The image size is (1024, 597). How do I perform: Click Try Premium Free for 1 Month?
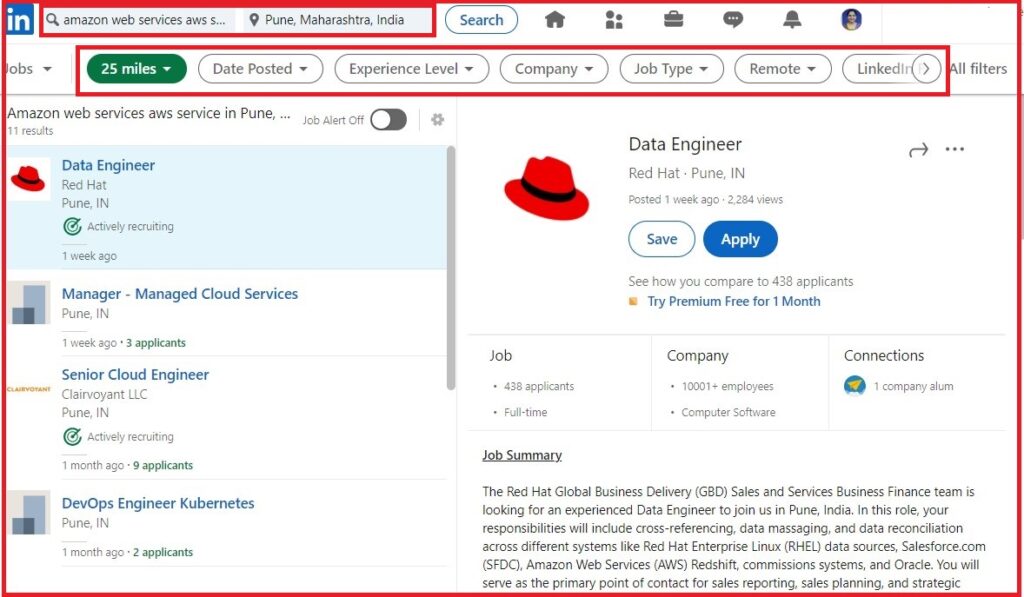[x=733, y=301]
